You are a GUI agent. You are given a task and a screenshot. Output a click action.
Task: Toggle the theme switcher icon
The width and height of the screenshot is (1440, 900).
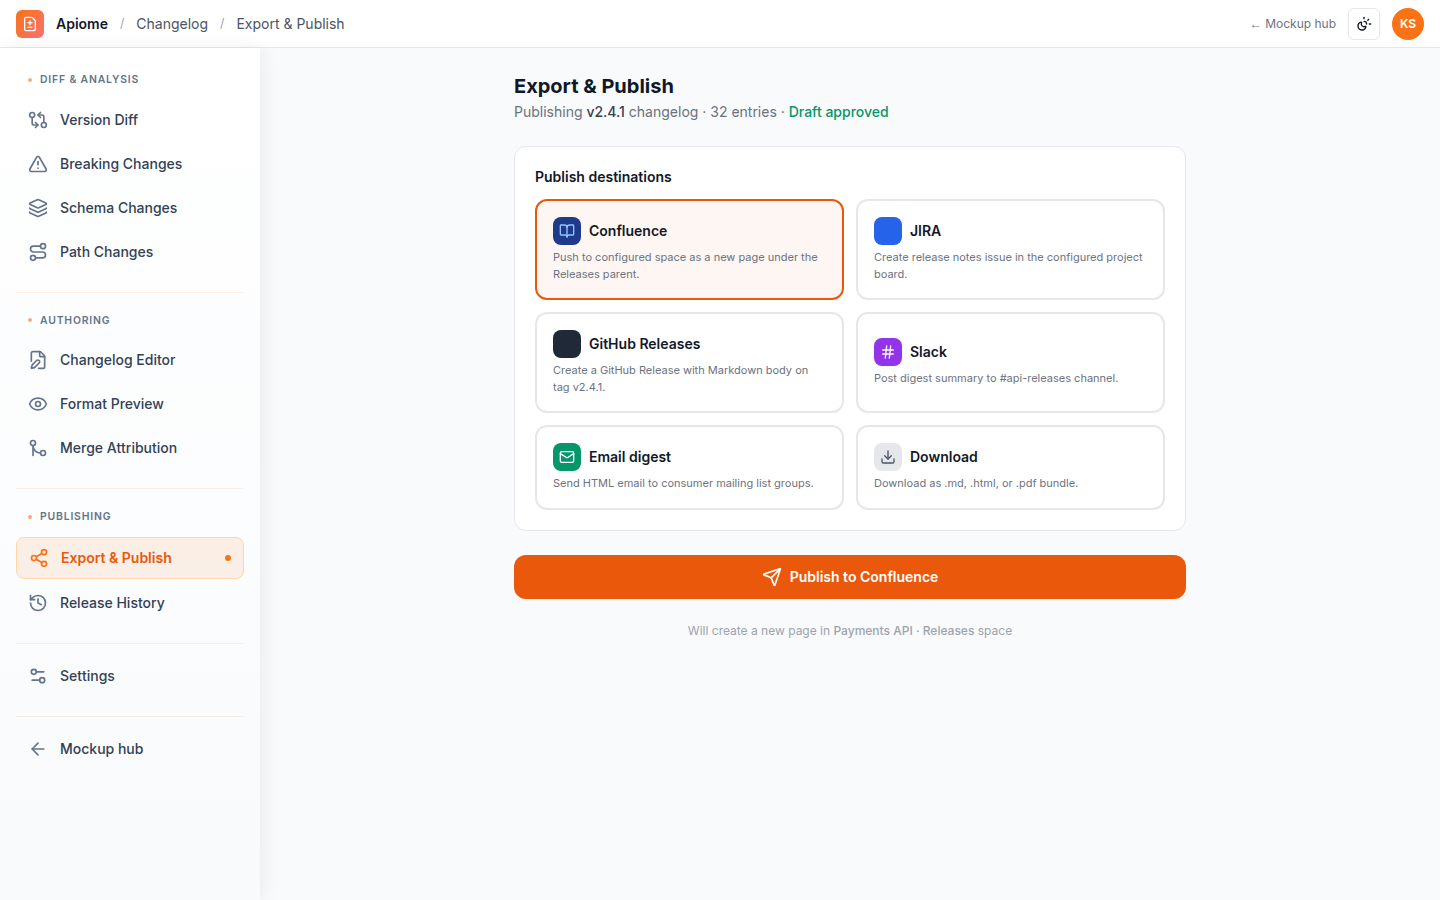click(x=1364, y=24)
